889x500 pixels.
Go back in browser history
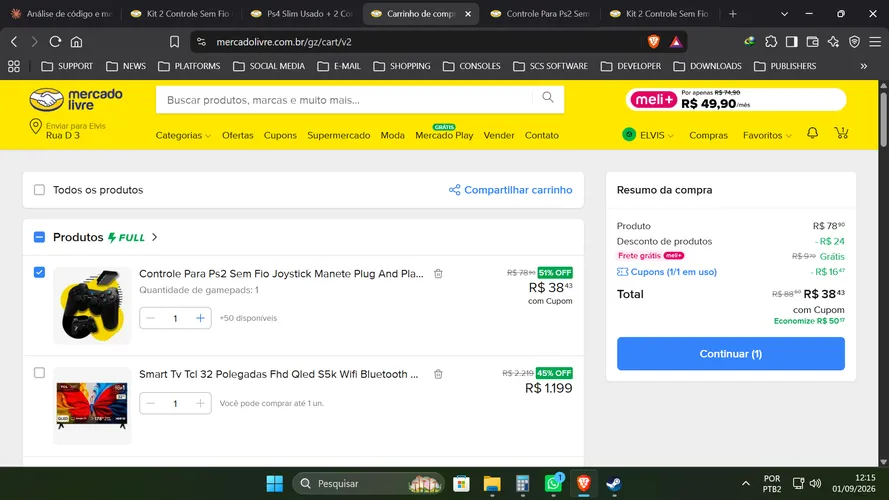(14, 41)
